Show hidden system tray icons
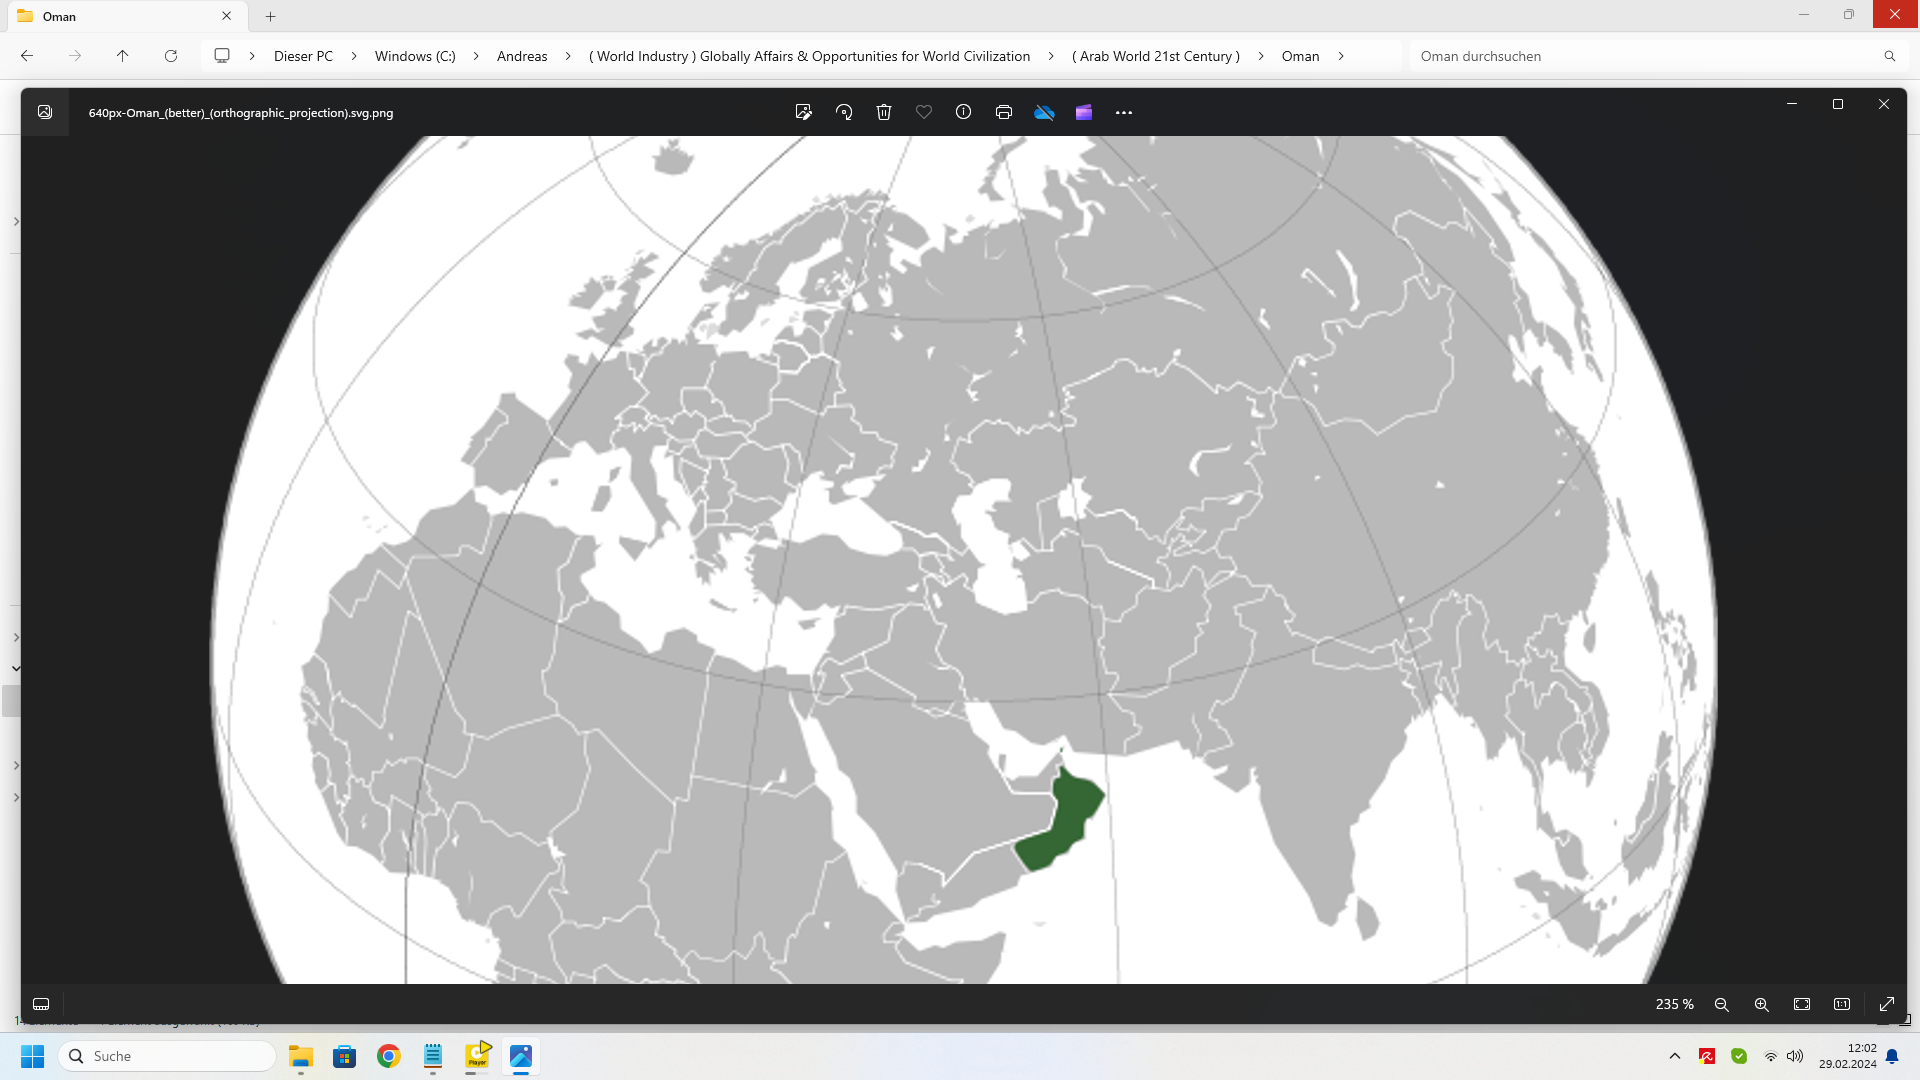The height and width of the screenshot is (1080, 1920). click(x=1675, y=1056)
